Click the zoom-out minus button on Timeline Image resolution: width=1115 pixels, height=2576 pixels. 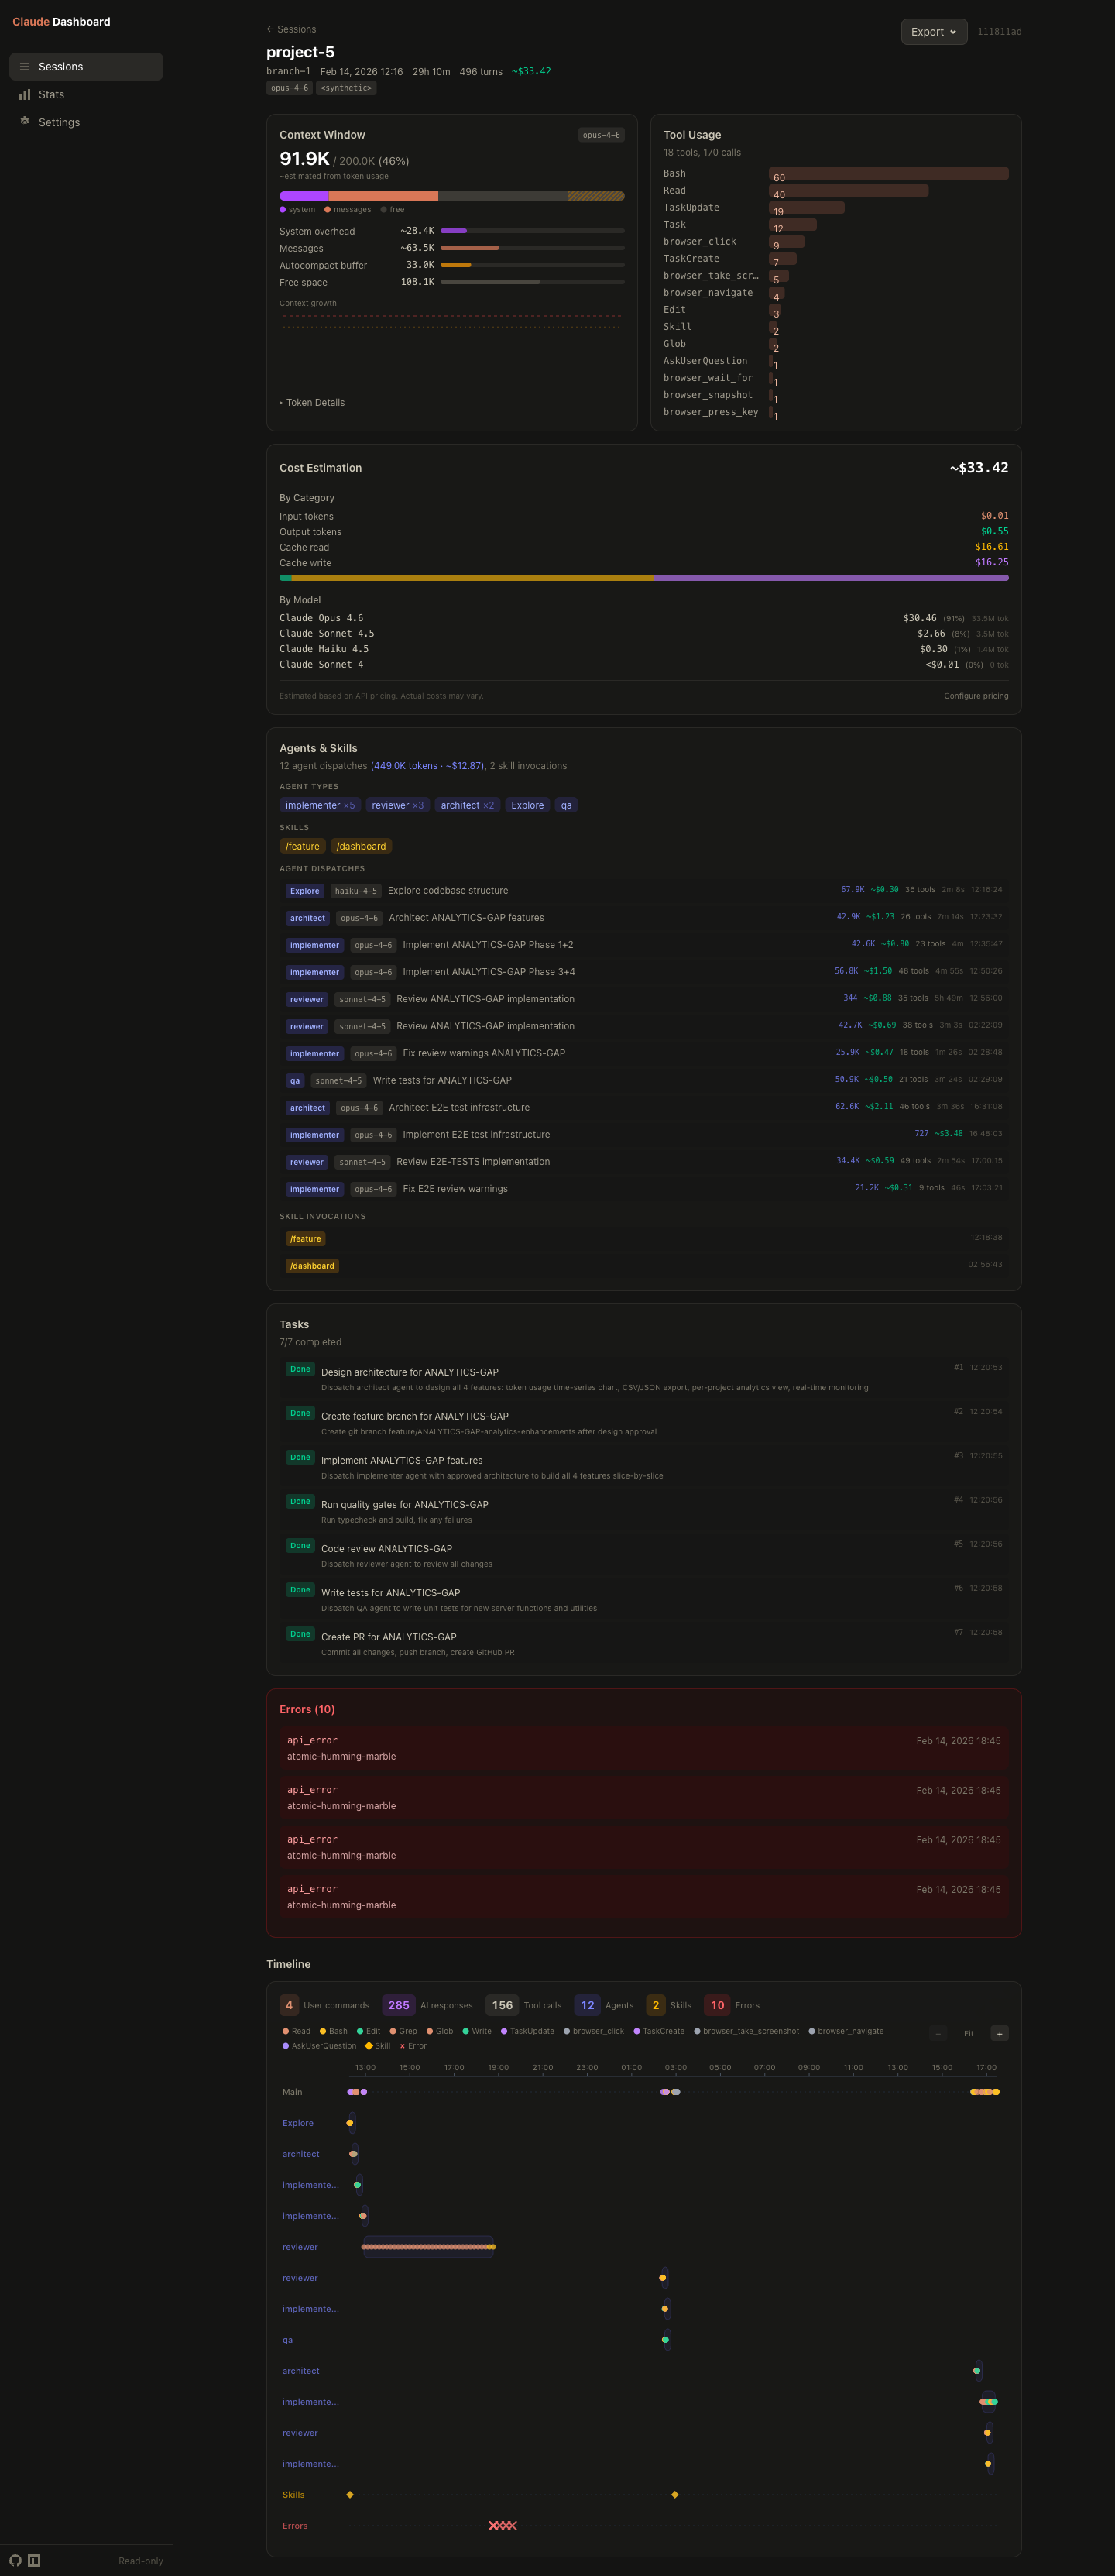pyautogui.click(x=937, y=2033)
